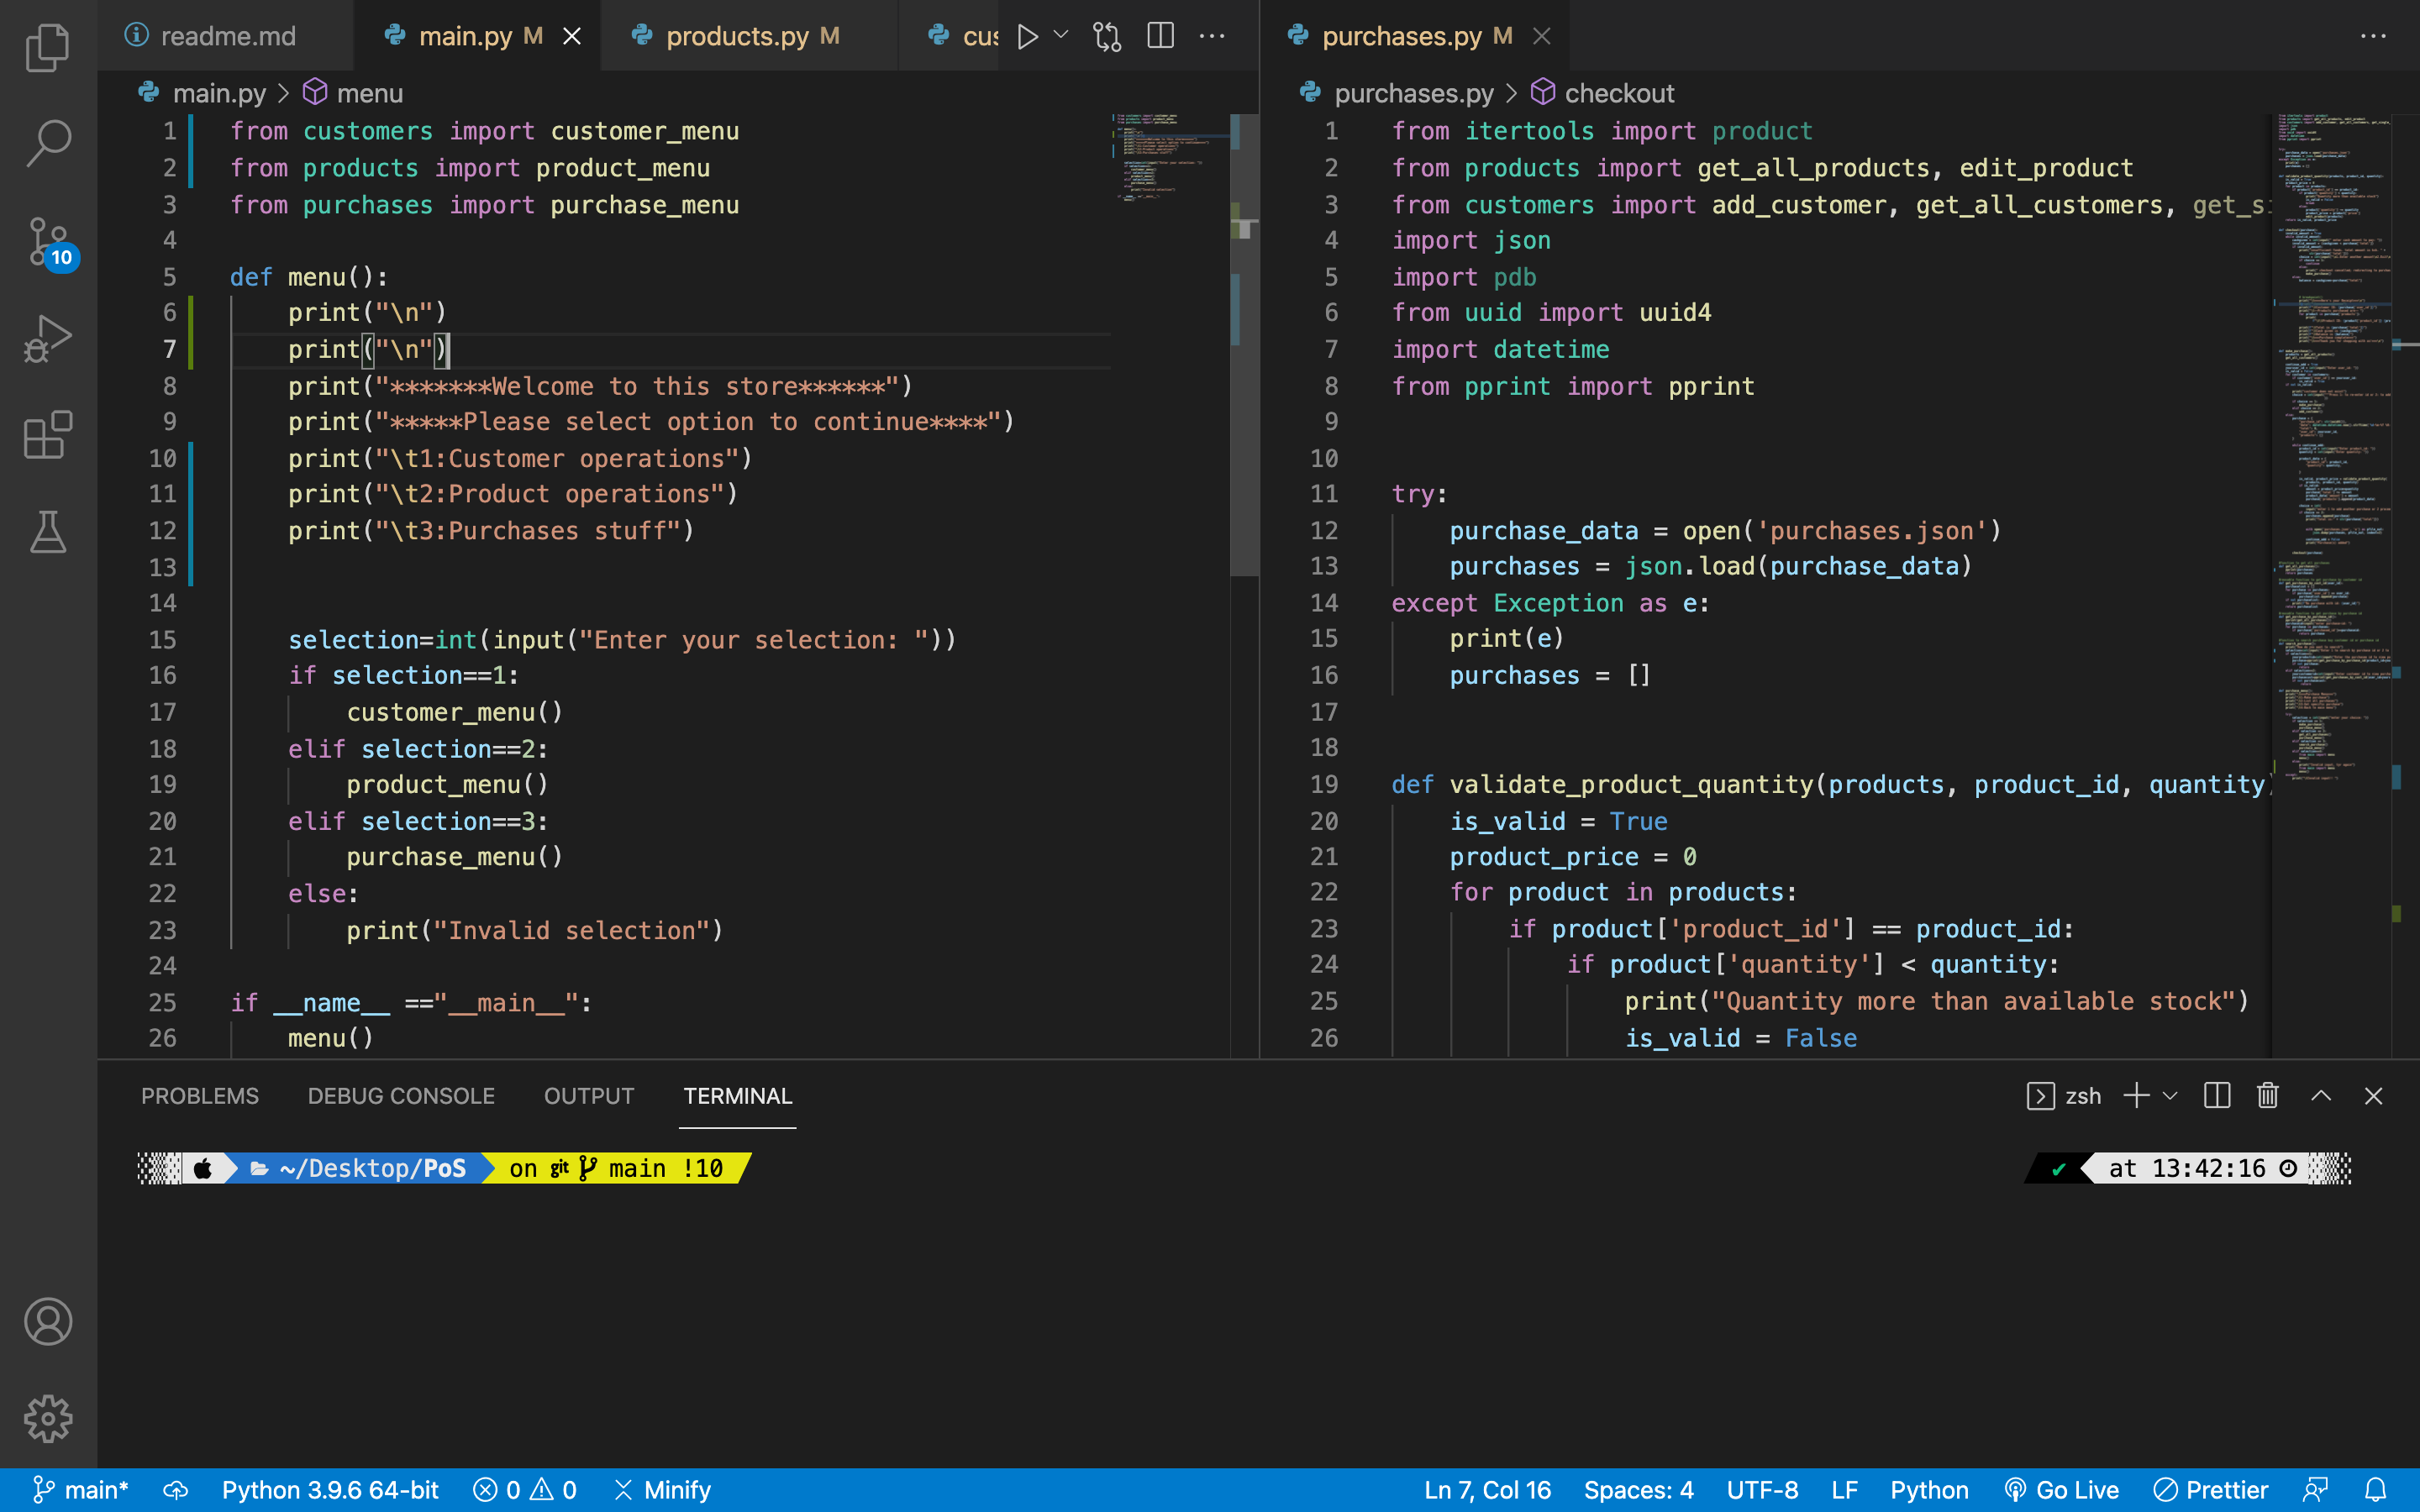Open errors and warnings count in status bar
Screen dimensions: 2420x1512
pos(525,1490)
